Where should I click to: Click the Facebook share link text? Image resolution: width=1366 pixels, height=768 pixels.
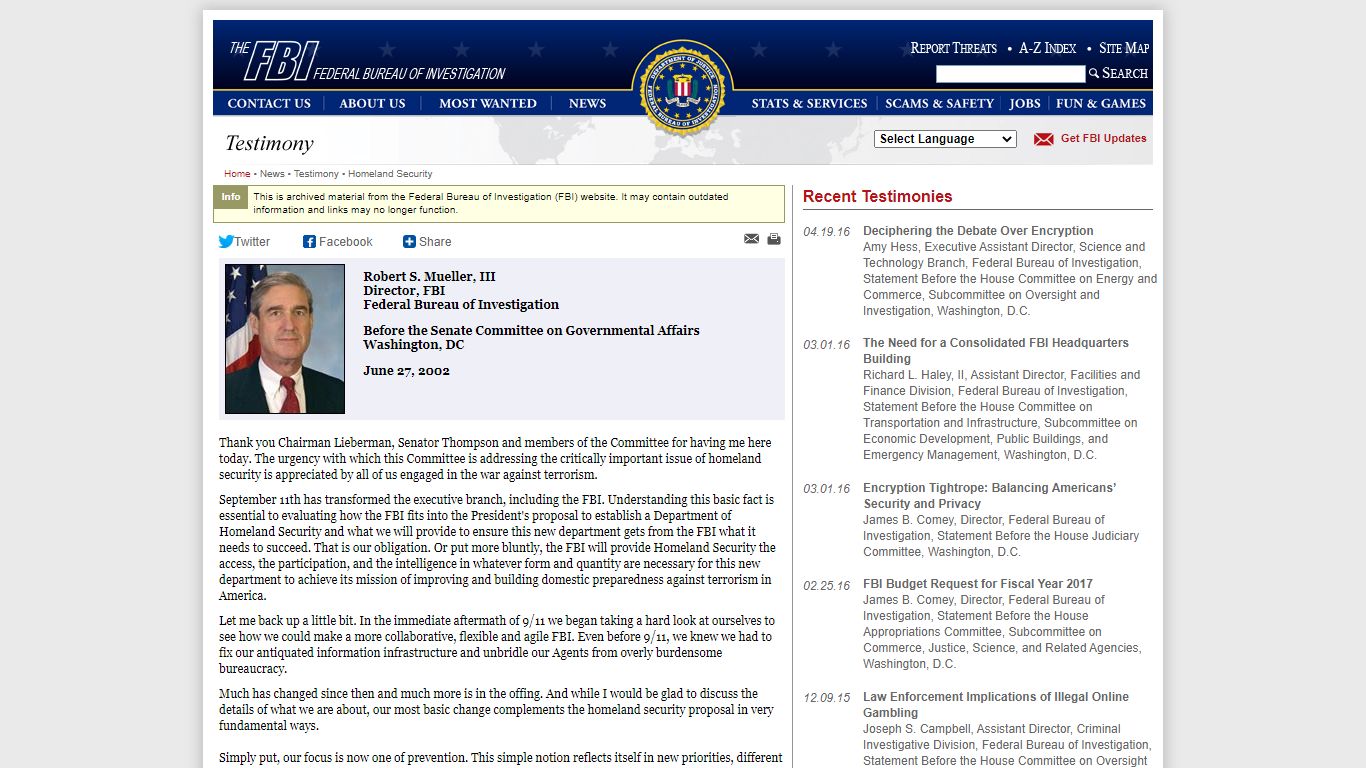coord(346,242)
